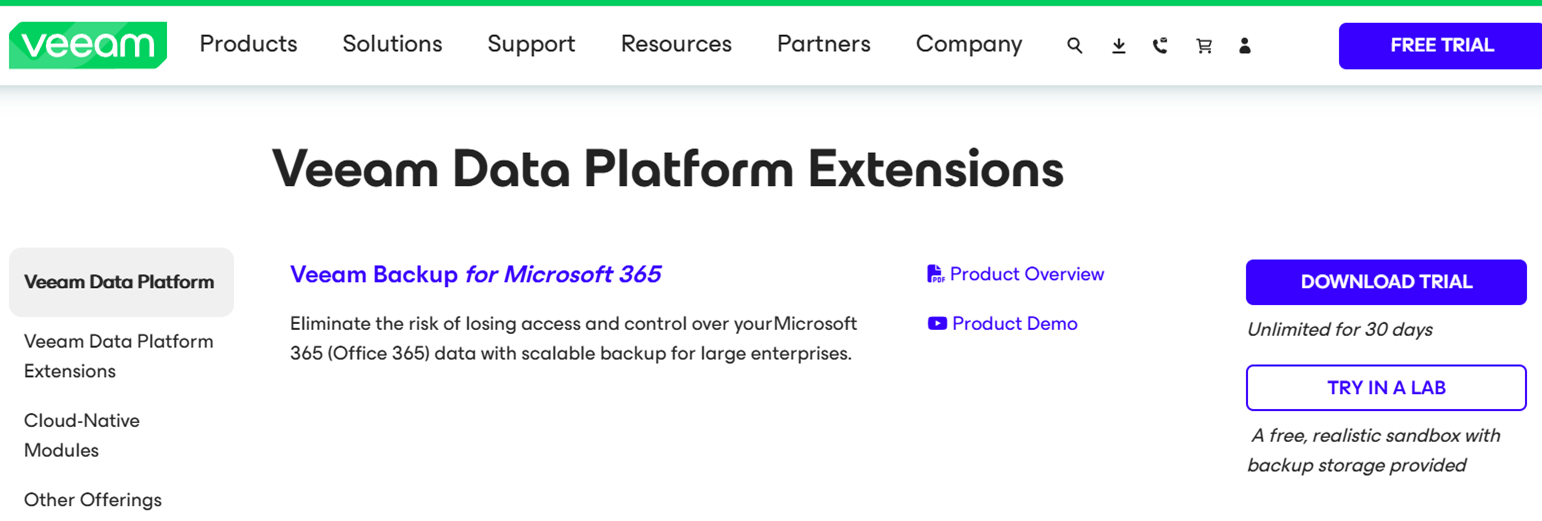Click the Veeam logo

(88, 45)
